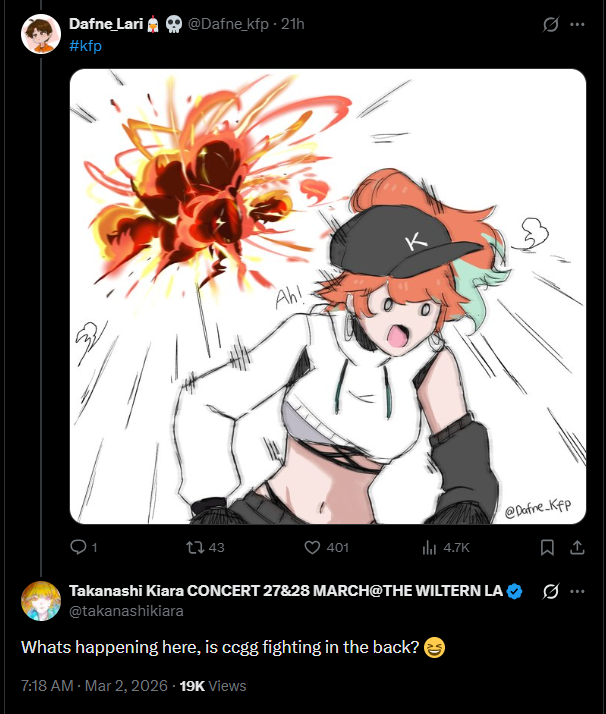Click the @takanashikiara handle
The height and width of the screenshot is (714, 606).
point(126,611)
